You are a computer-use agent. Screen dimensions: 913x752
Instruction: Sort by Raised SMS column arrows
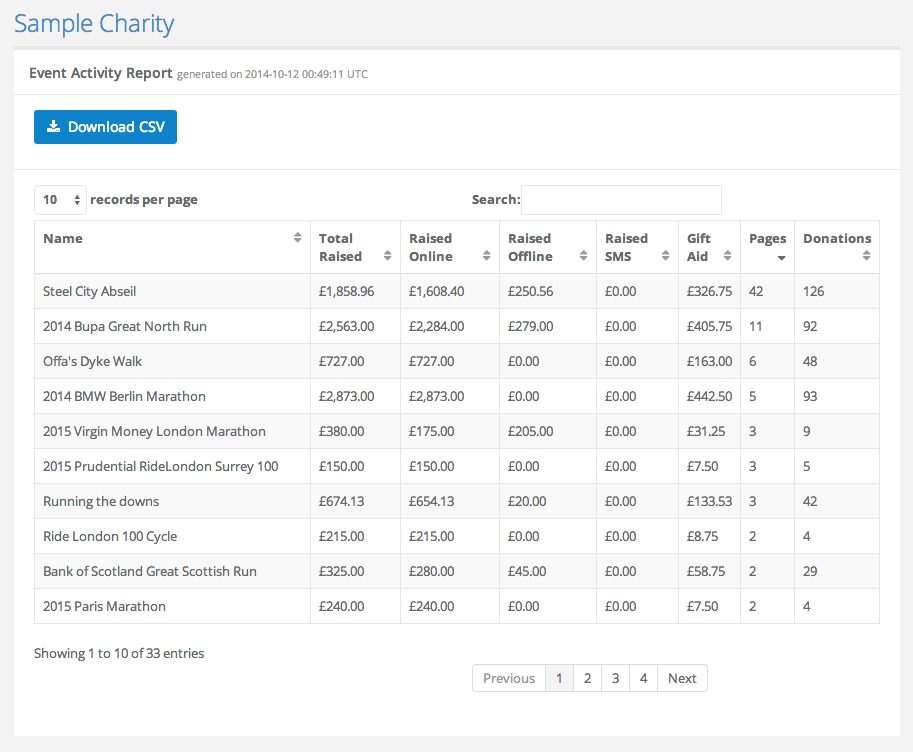click(x=666, y=256)
